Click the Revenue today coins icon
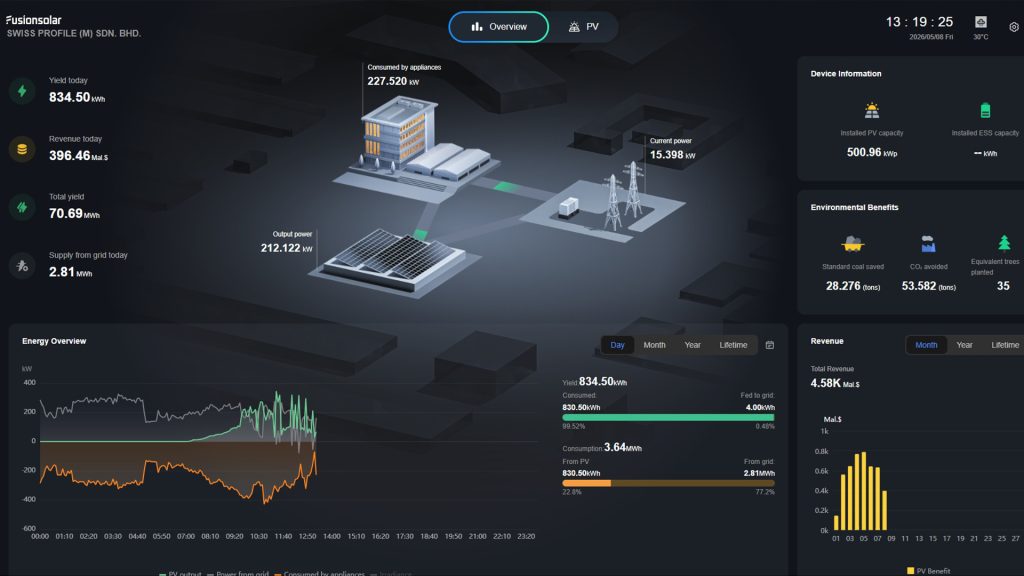Image resolution: width=1024 pixels, height=576 pixels. (x=22, y=149)
